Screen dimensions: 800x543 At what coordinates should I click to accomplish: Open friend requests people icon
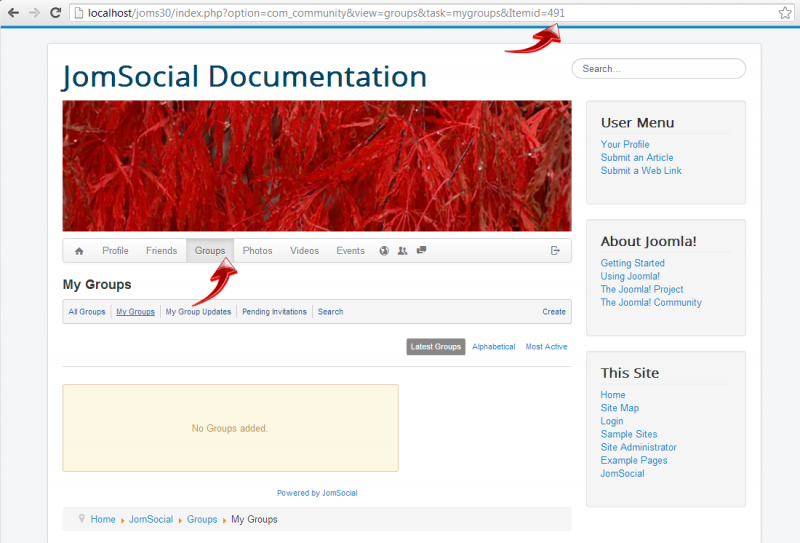403,251
